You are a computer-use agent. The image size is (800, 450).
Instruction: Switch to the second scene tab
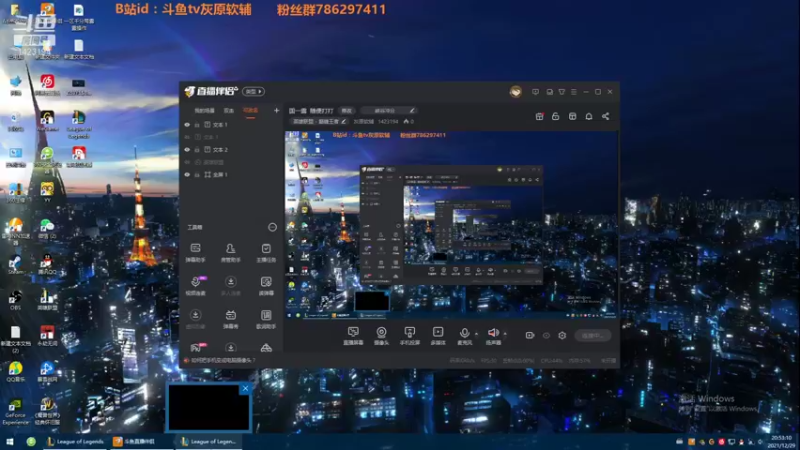pyautogui.click(x=229, y=111)
